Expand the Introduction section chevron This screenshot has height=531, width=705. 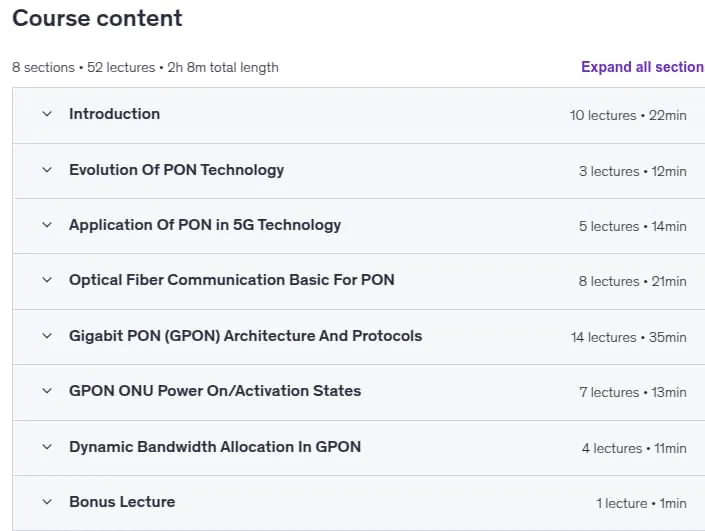(x=47, y=114)
